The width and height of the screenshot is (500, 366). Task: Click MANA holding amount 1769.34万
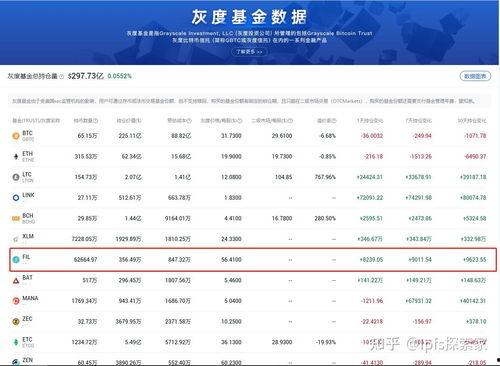(85, 301)
